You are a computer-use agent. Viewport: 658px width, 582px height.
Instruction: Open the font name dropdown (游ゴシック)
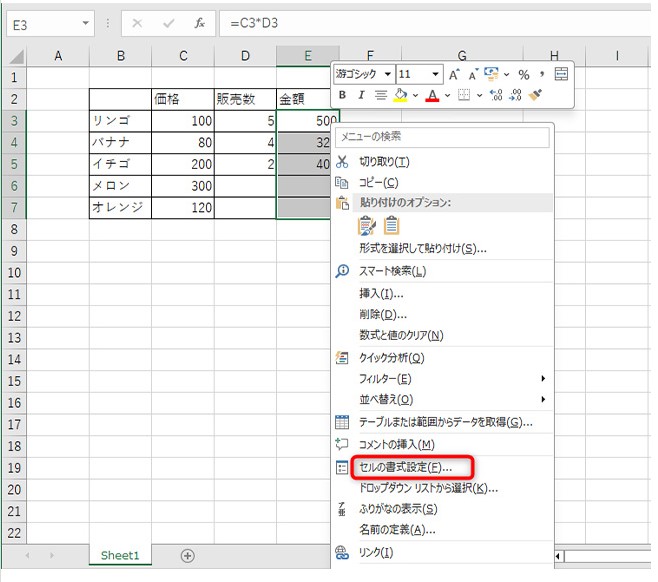point(387,74)
